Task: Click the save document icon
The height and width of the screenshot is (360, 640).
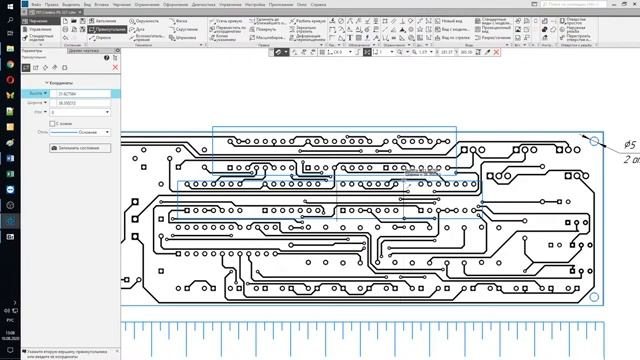Action: (x=82, y=21)
